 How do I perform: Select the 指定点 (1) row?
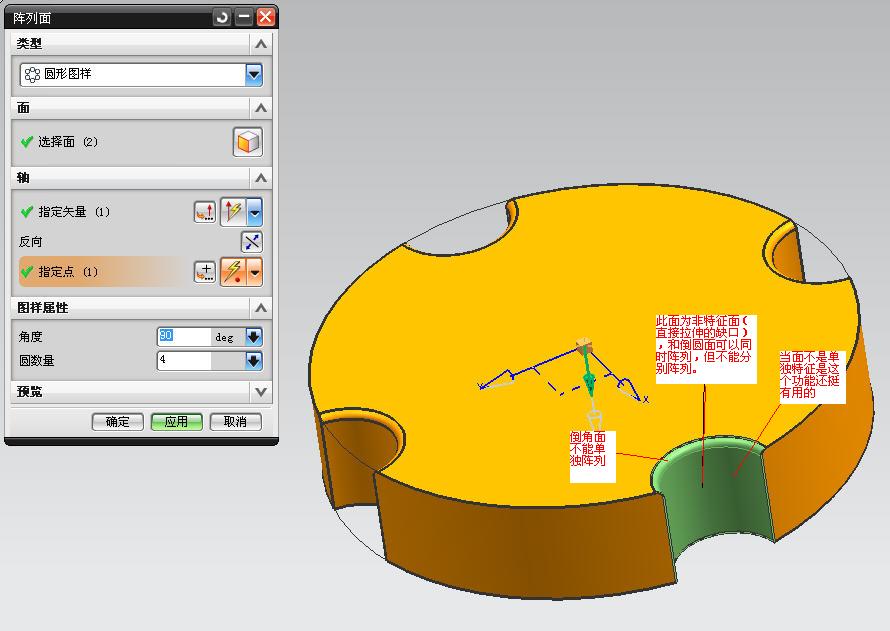104,272
